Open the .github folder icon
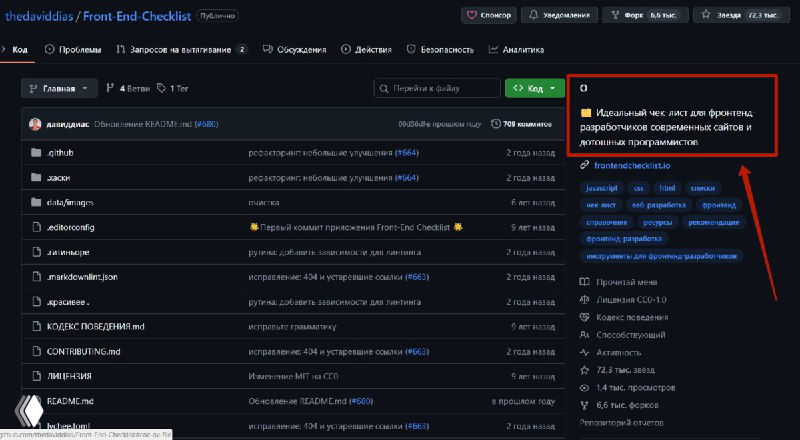 click(36, 153)
